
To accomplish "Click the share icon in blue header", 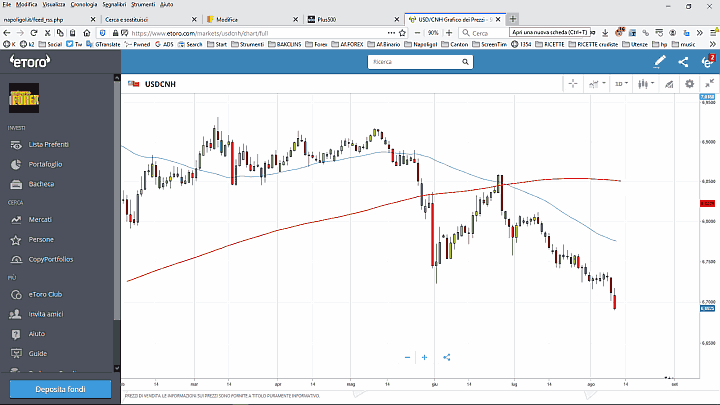I will (683, 62).
